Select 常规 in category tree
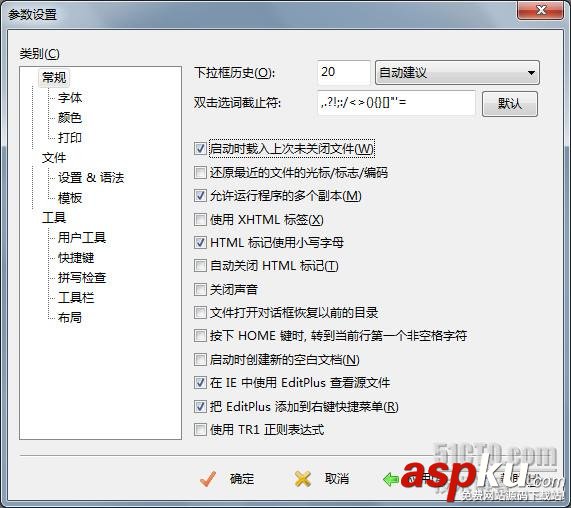This screenshot has width=571, height=508. pyautogui.click(x=54, y=78)
